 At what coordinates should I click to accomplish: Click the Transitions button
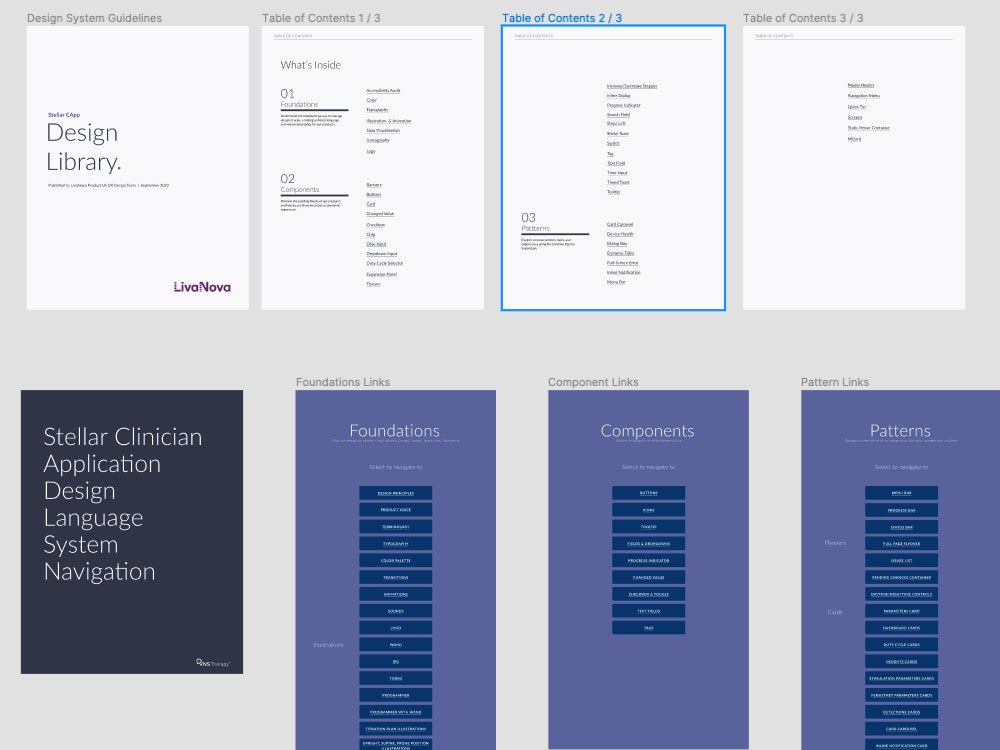(395, 577)
